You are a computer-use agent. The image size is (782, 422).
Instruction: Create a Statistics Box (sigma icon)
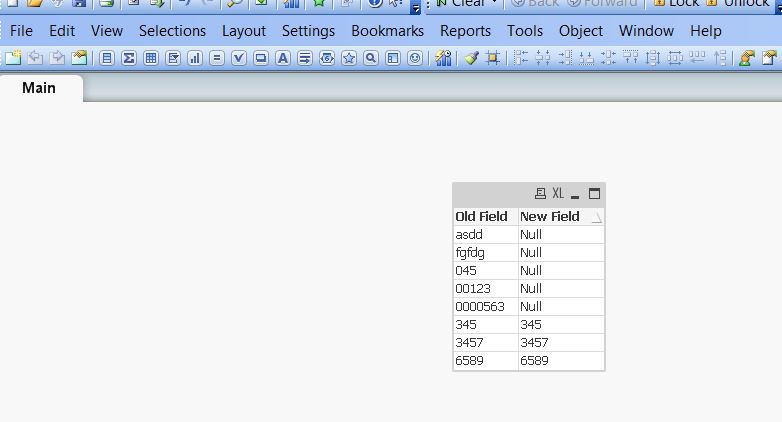click(129, 58)
